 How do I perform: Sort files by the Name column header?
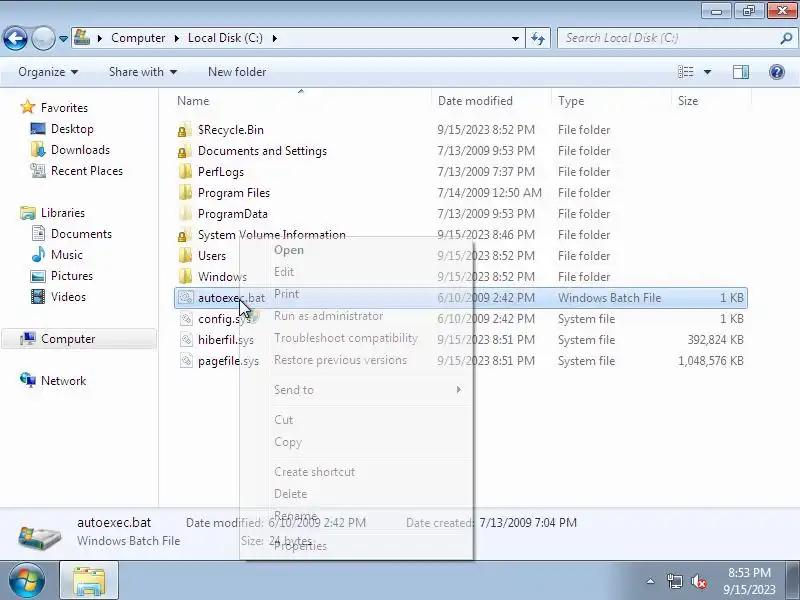pyautogui.click(x=193, y=101)
